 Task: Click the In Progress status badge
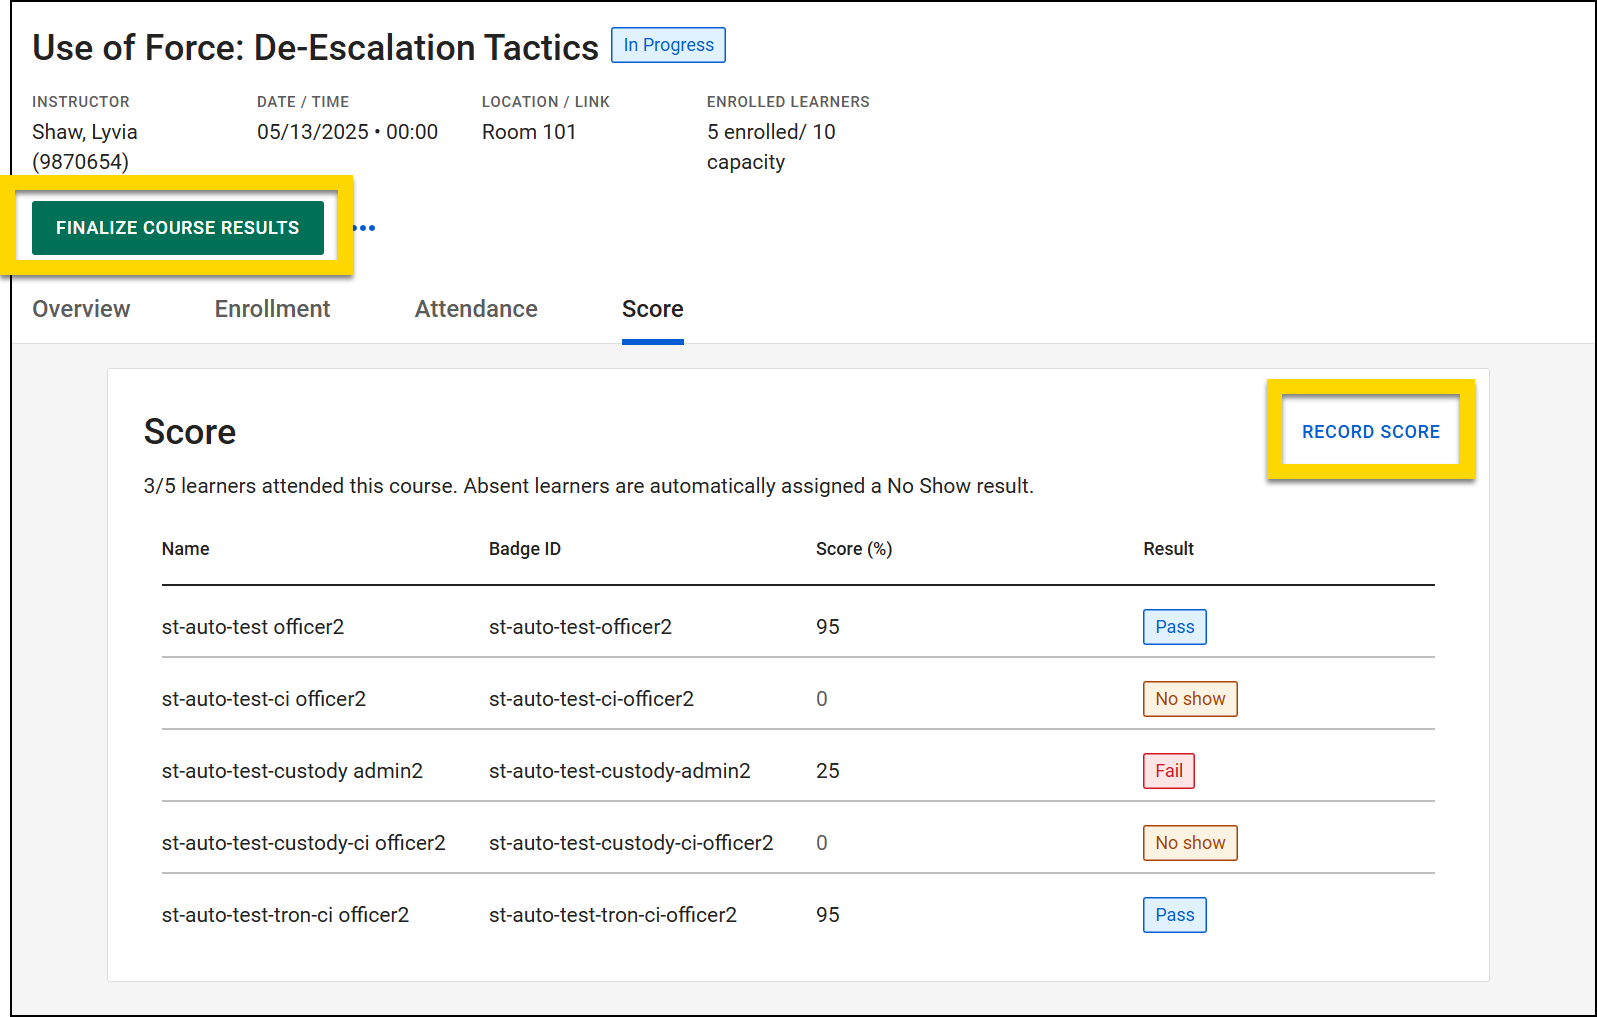point(668,45)
